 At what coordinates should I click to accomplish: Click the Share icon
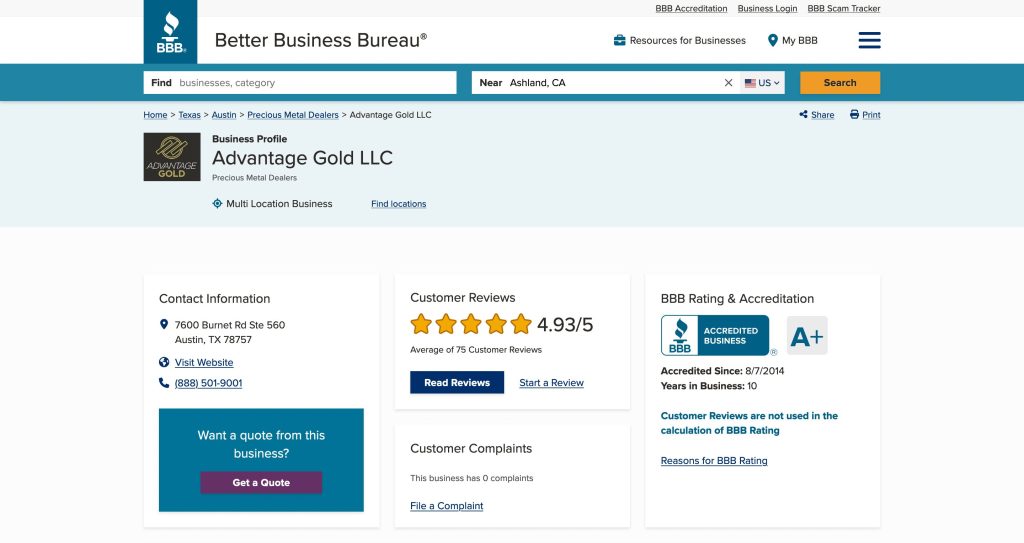coord(804,115)
